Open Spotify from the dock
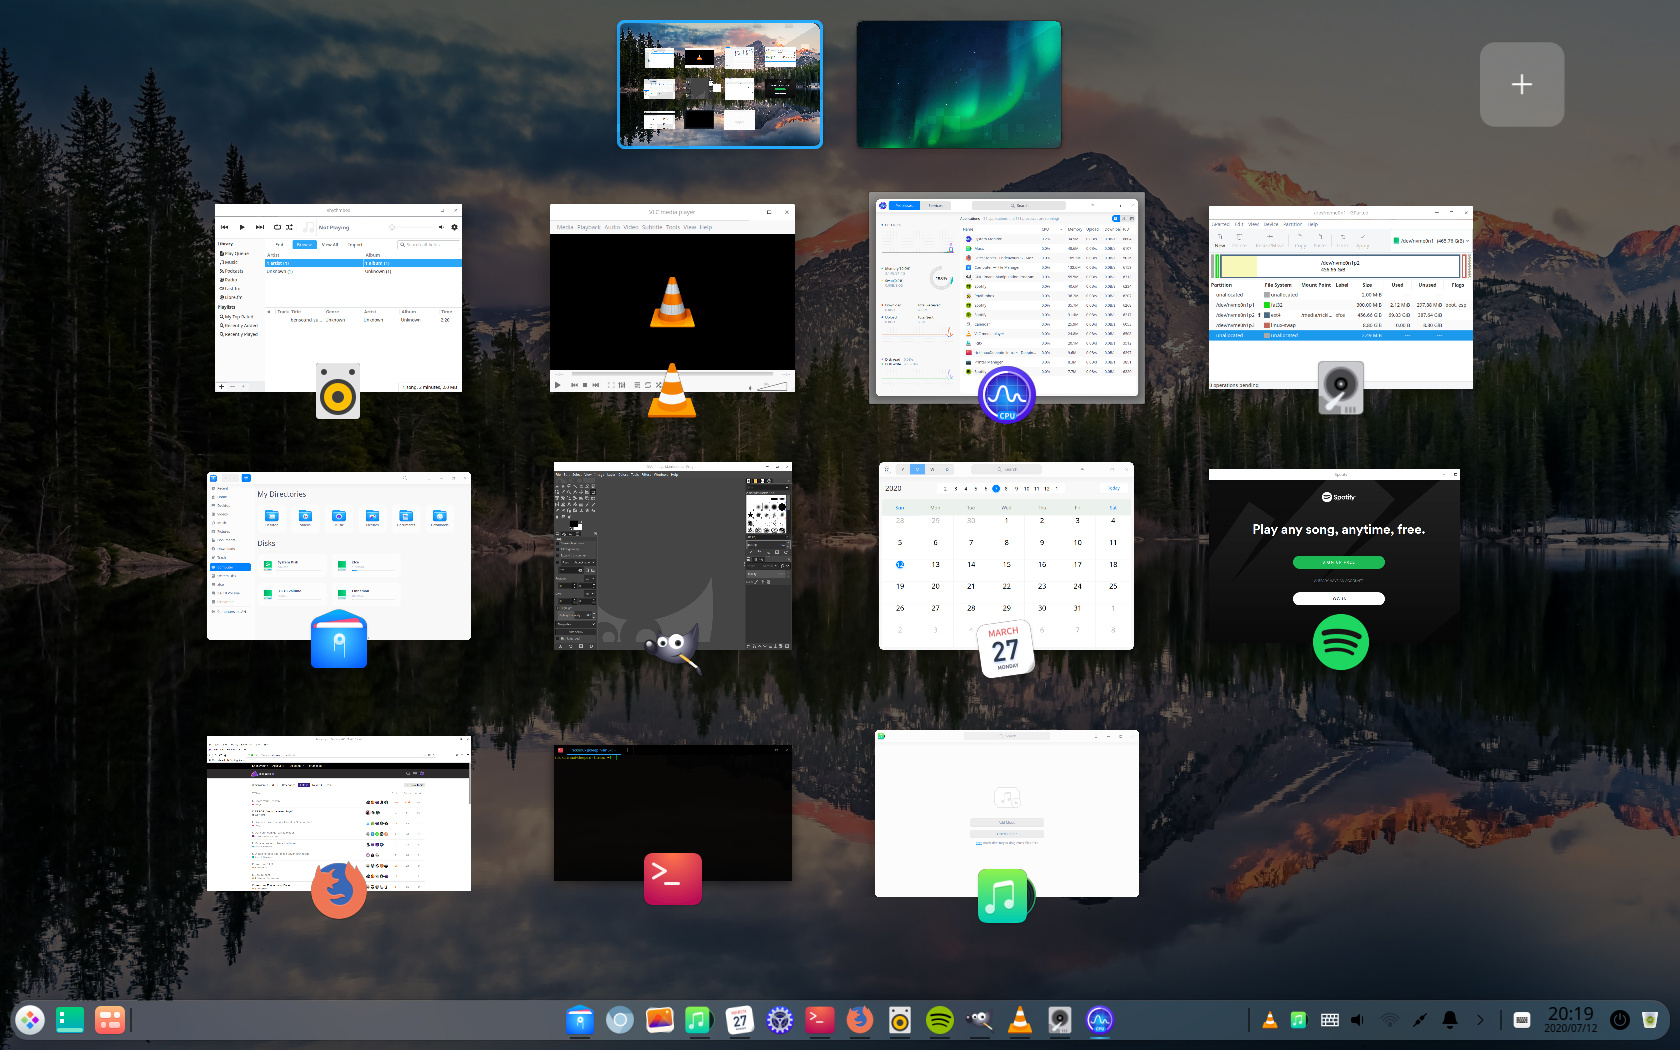Image resolution: width=1680 pixels, height=1050 pixels. [940, 1020]
